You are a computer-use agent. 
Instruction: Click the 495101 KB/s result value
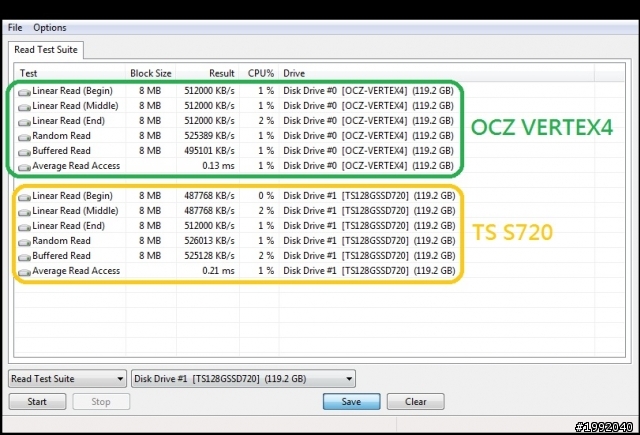(x=209, y=151)
